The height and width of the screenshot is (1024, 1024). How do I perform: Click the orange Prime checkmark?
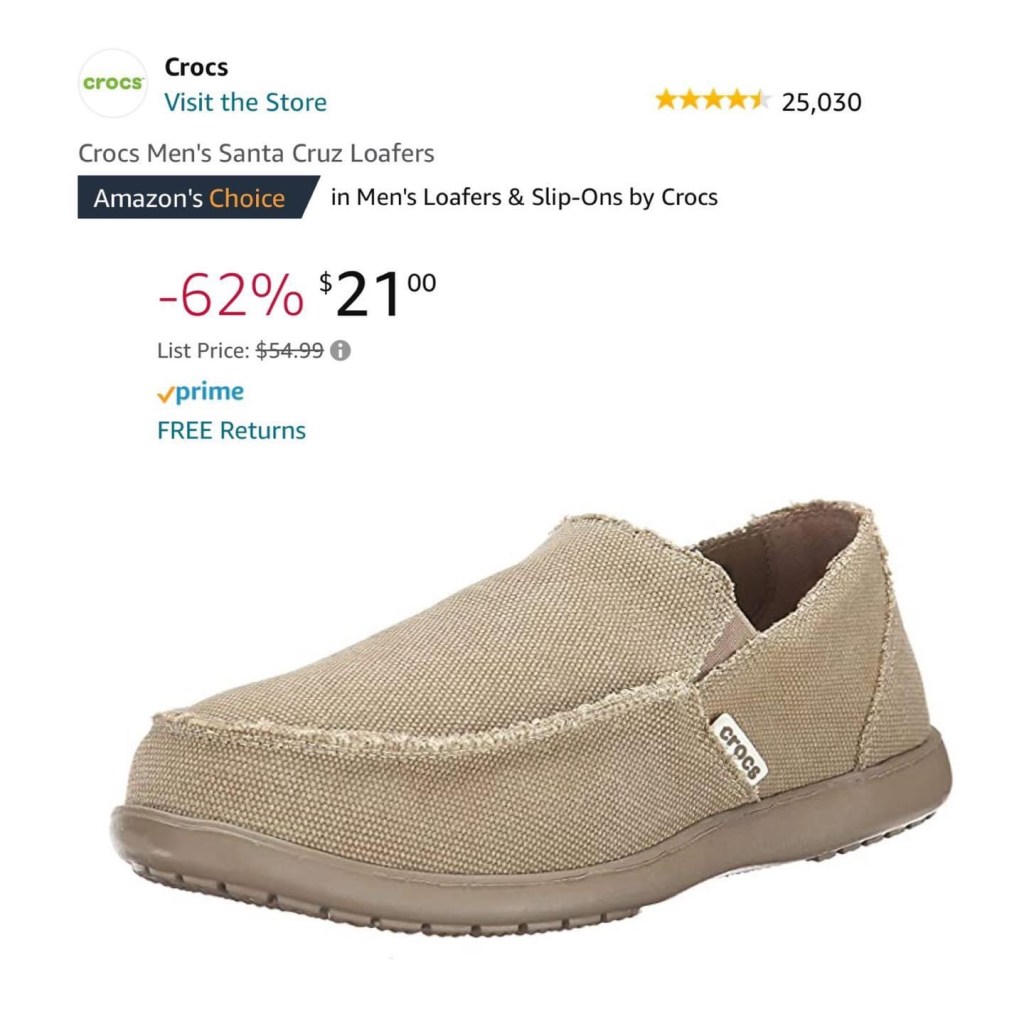[165, 394]
